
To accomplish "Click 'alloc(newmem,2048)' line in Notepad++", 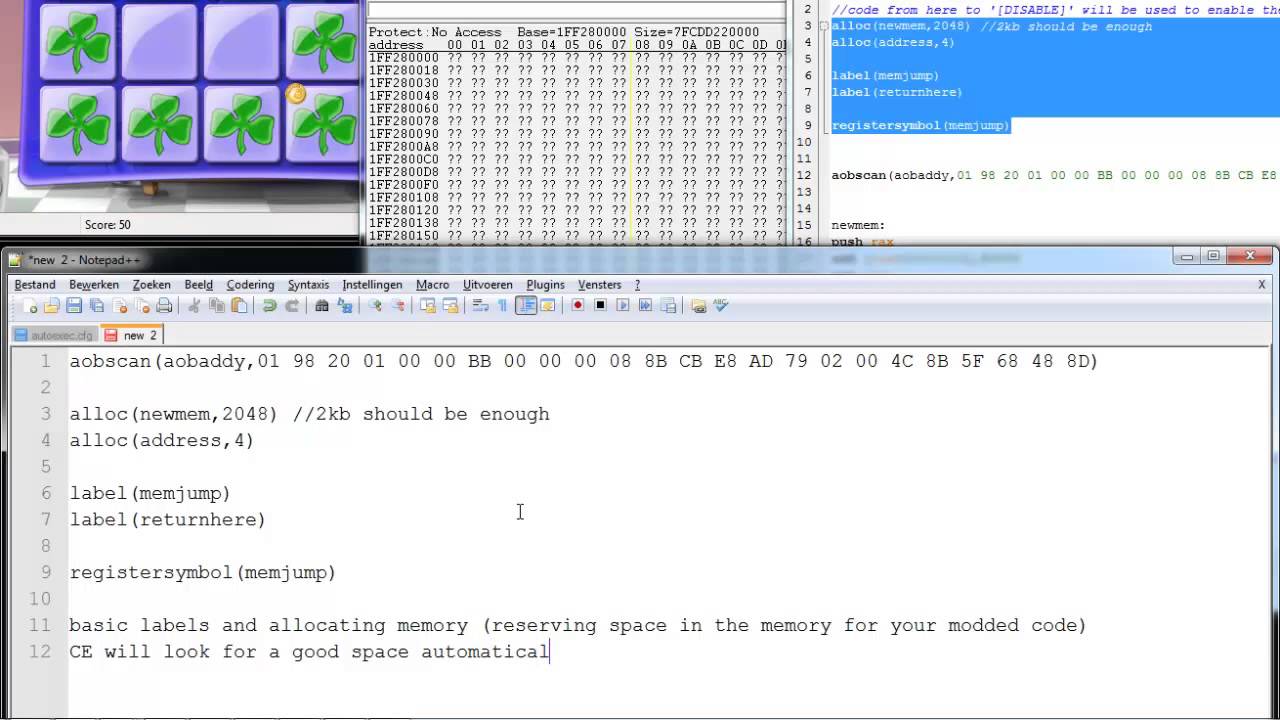I will click(x=309, y=414).
